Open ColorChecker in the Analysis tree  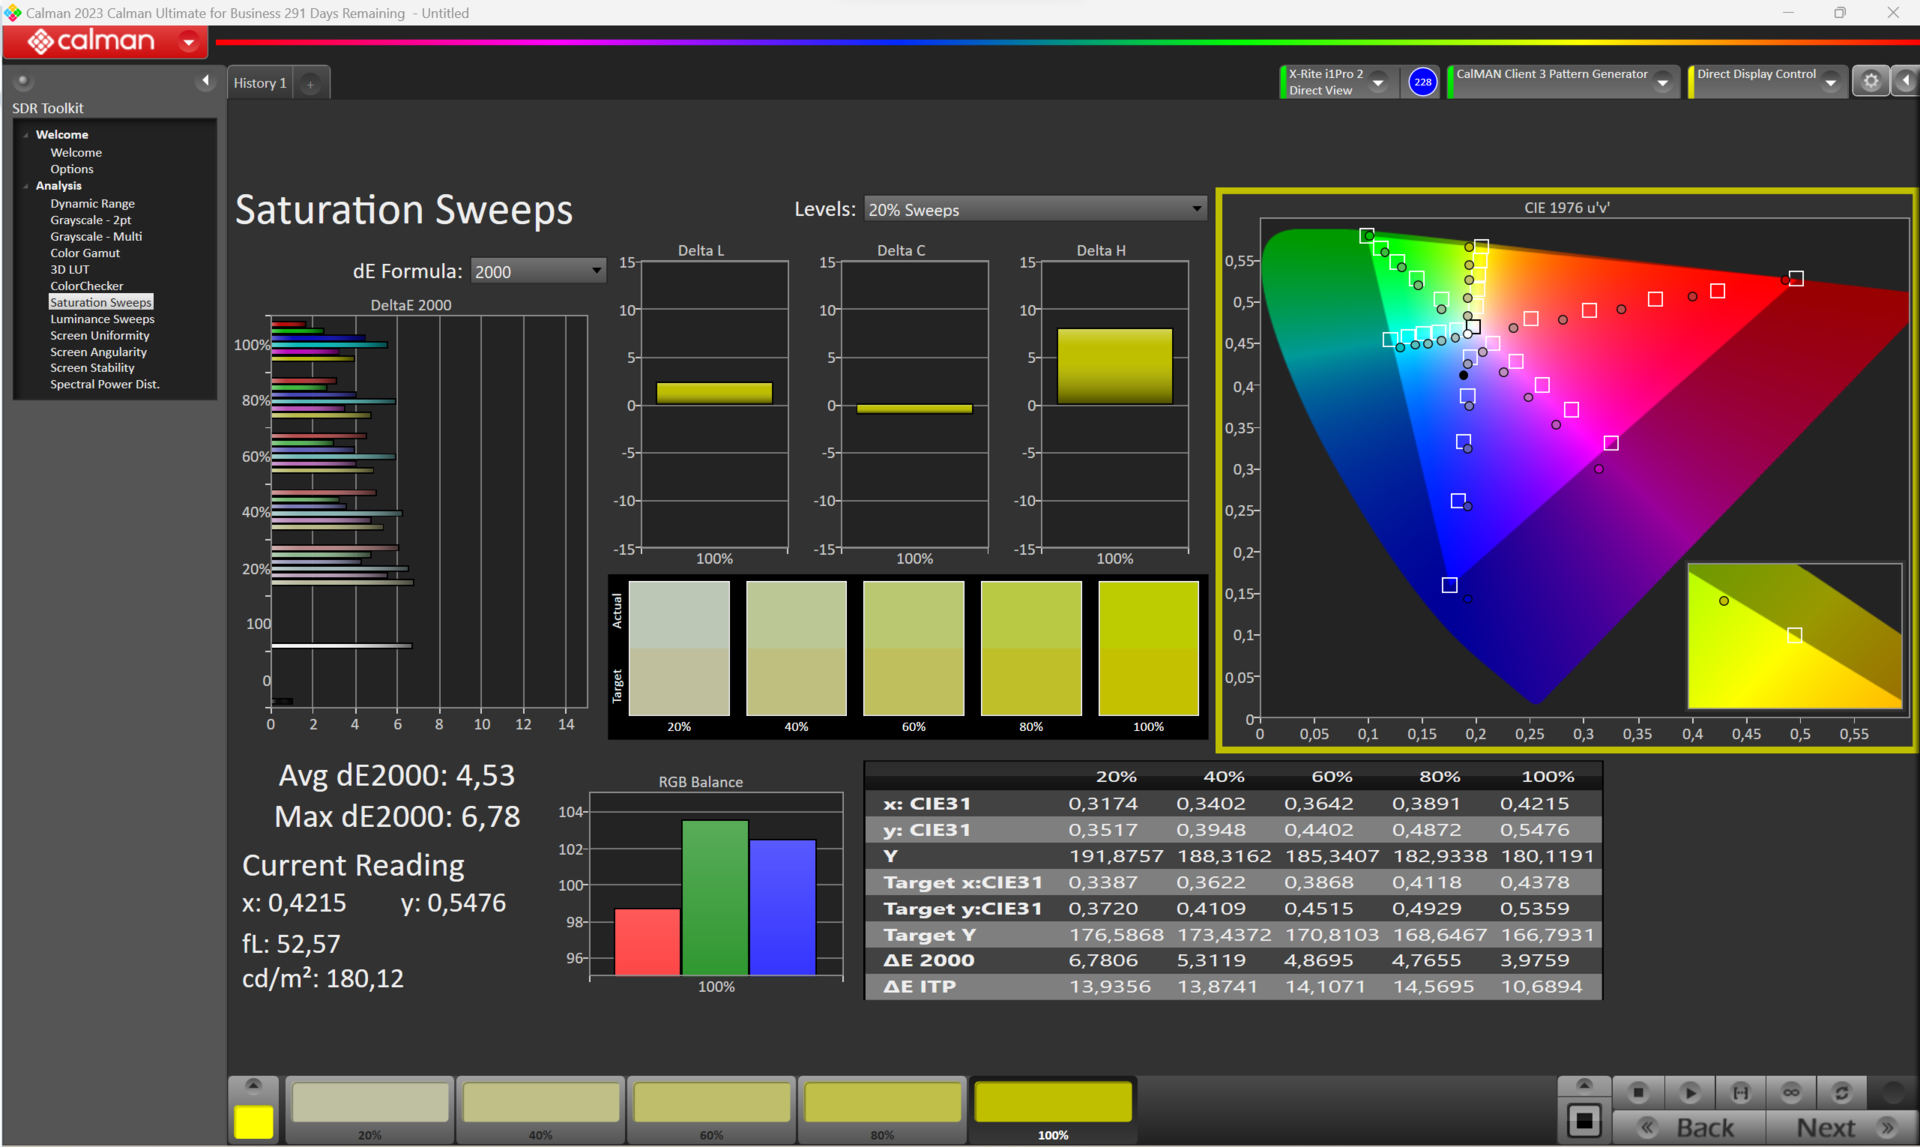(x=87, y=286)
